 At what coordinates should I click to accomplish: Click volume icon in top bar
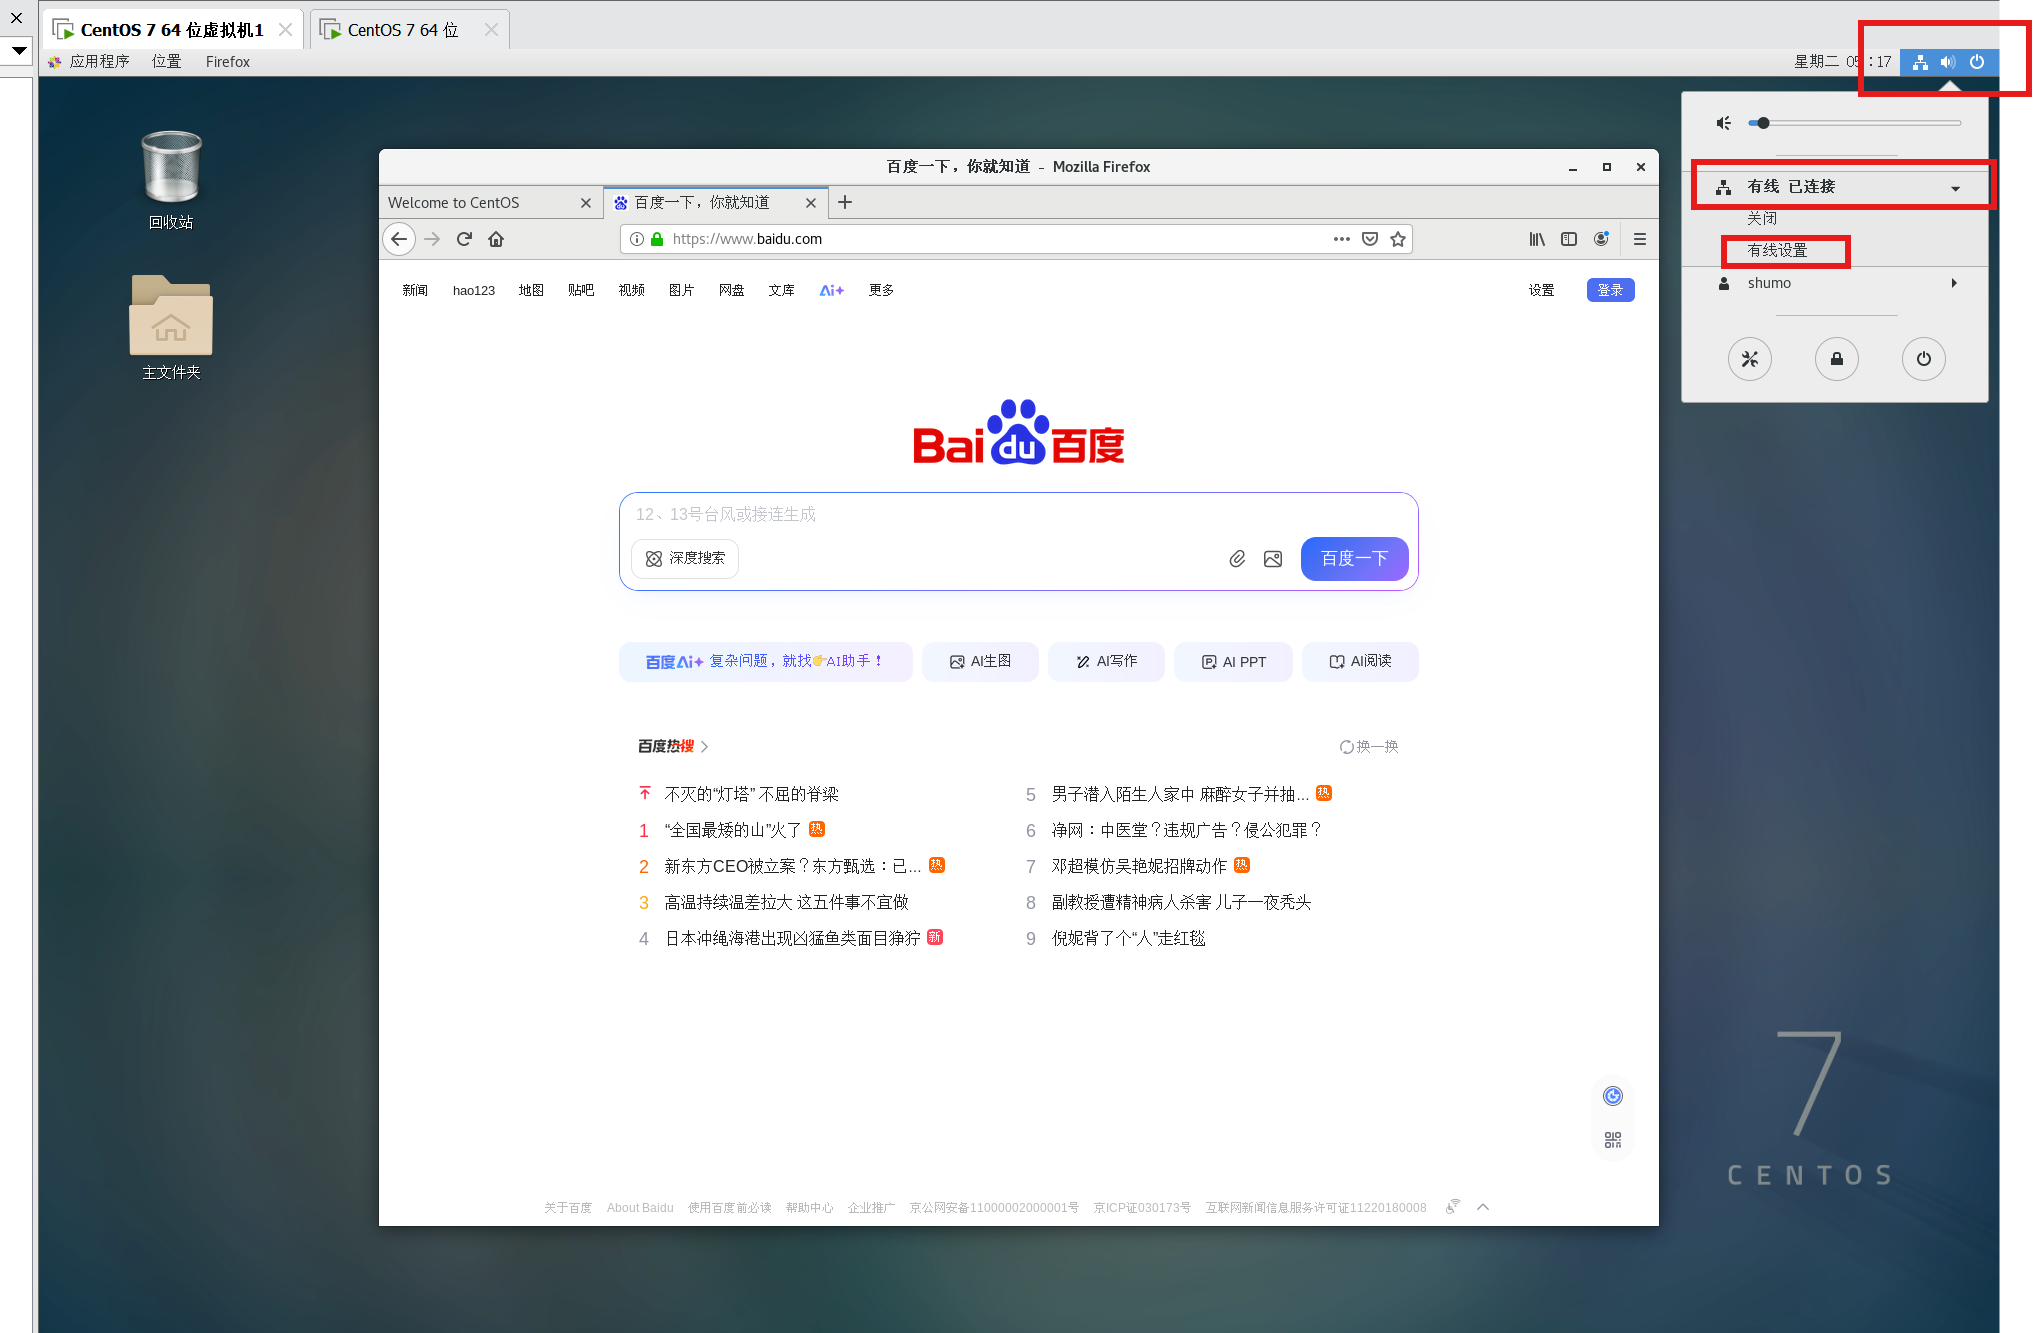[x=1948, y=62]
